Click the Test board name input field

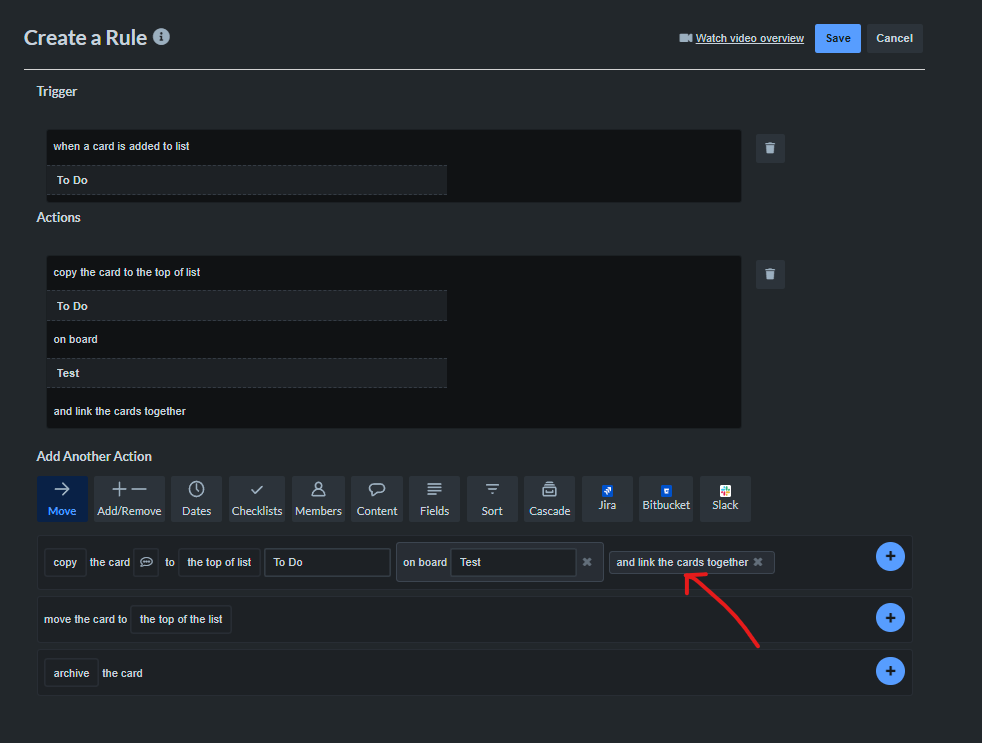[x=513, y=563]
